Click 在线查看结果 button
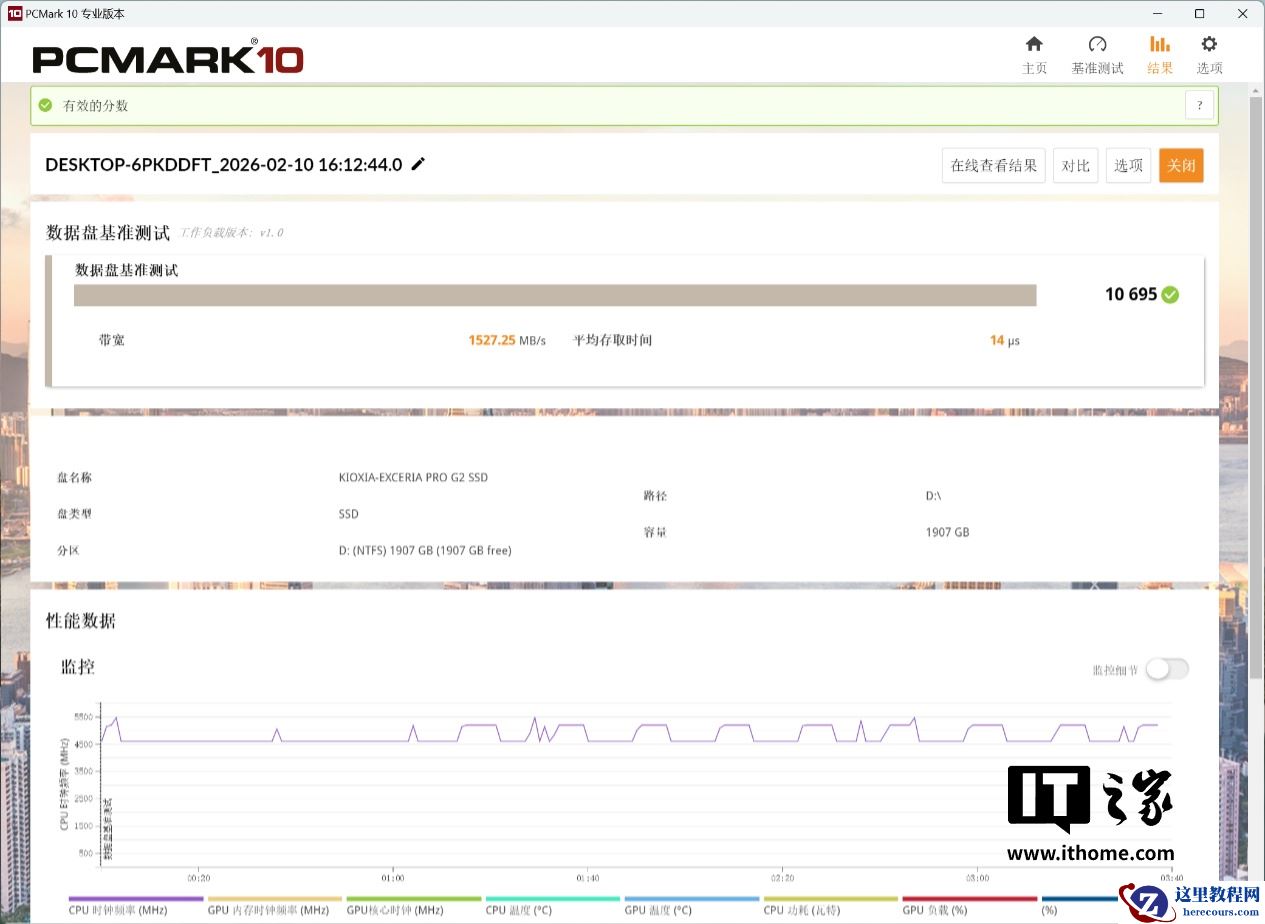The image size is (1265, 924). [993, 166]
